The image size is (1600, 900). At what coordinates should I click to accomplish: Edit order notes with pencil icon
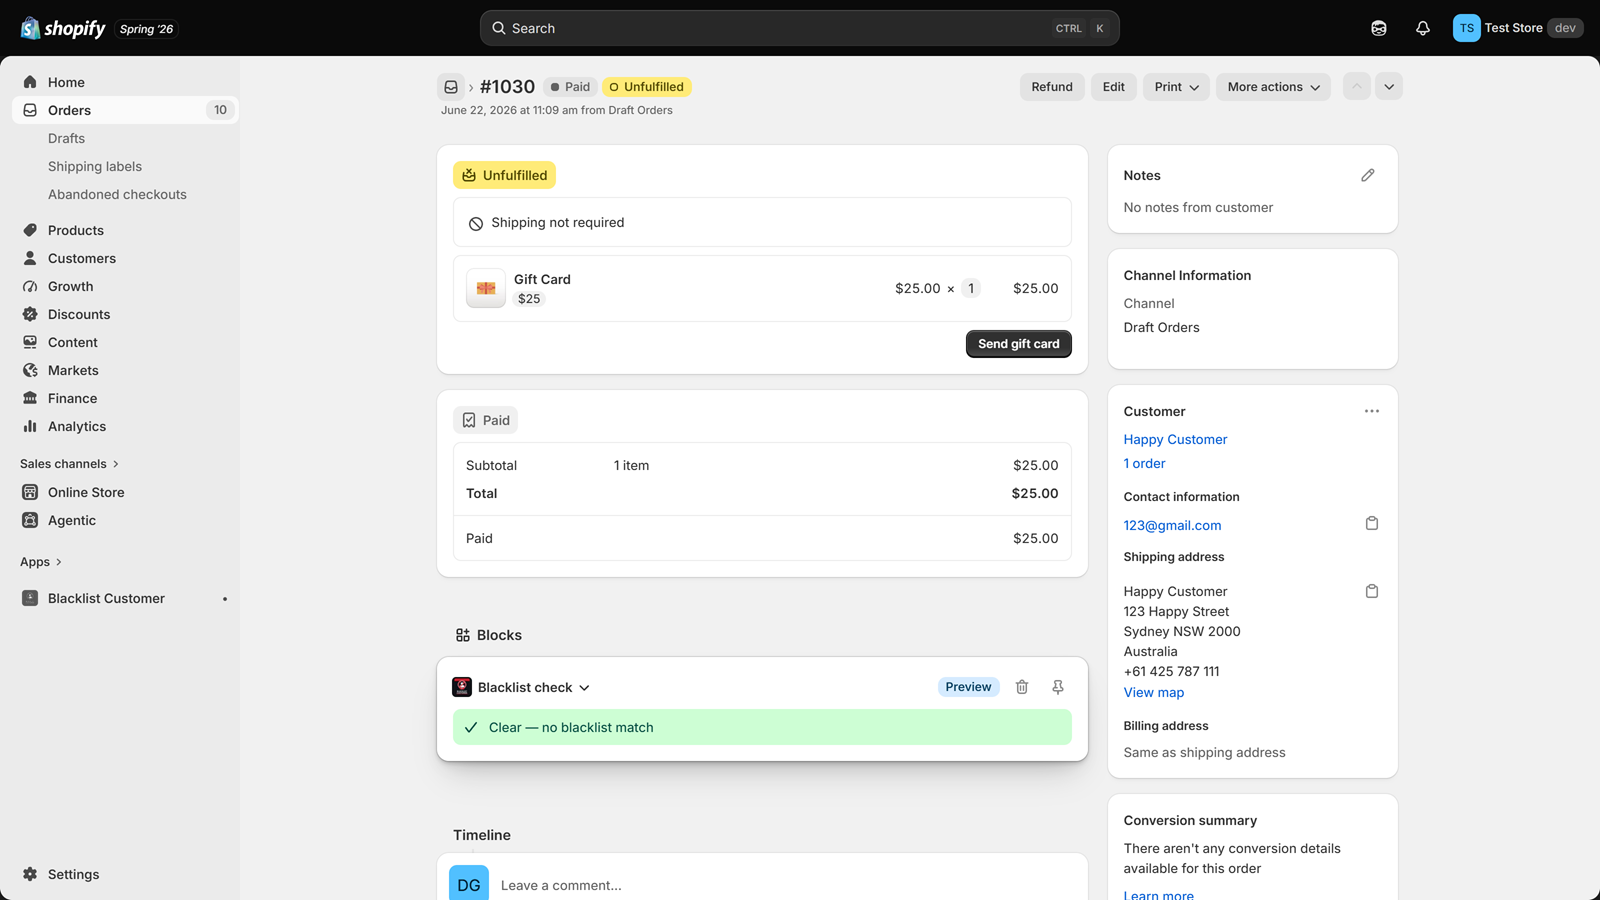point(1368,175)
